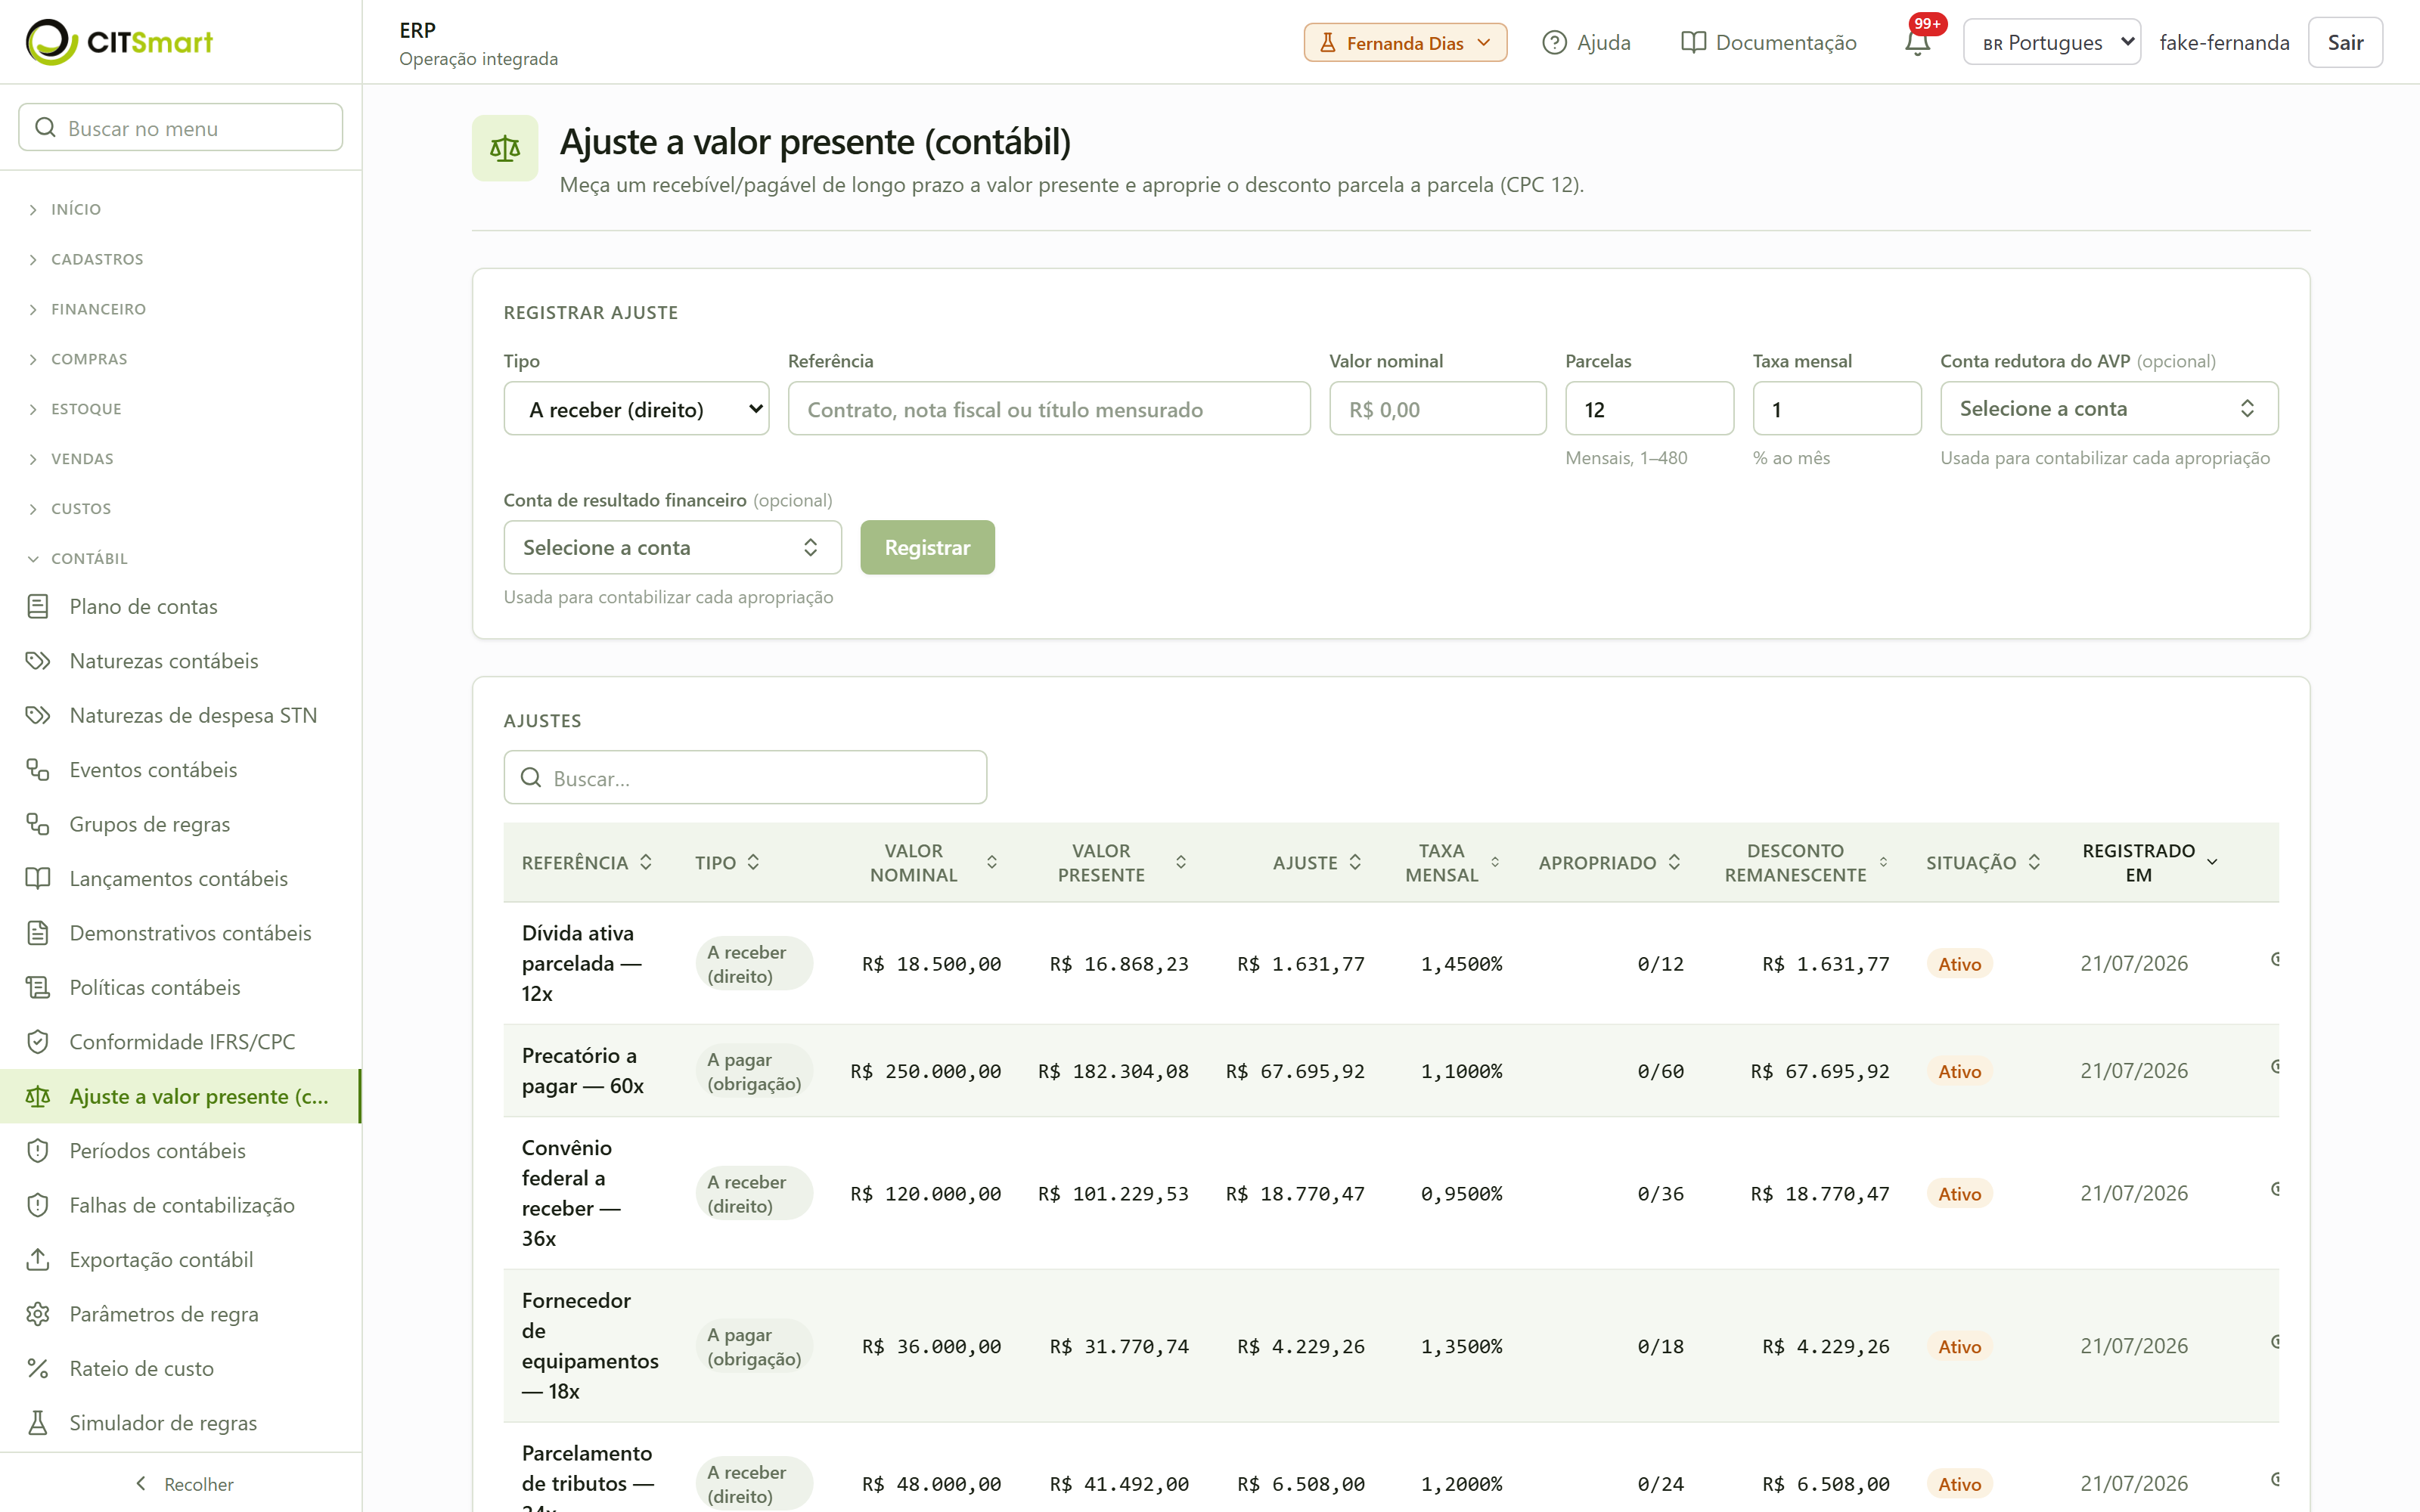Expand the ESTOQUE menu section
The image size is (2420, 1512).
click(180, 409)
